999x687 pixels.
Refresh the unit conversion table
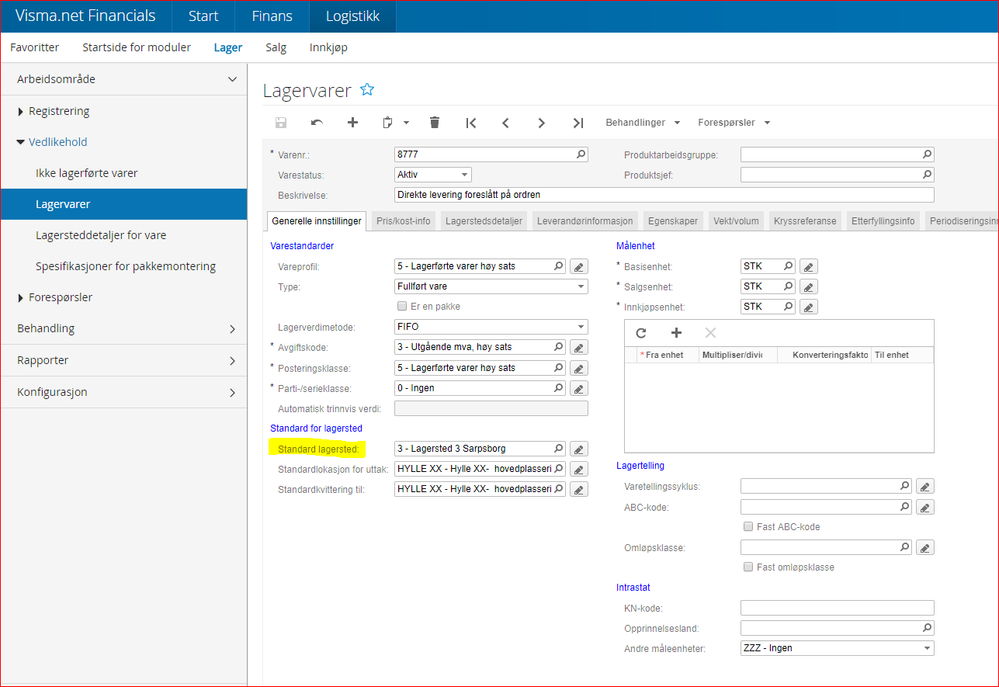[x=641, y=333]
